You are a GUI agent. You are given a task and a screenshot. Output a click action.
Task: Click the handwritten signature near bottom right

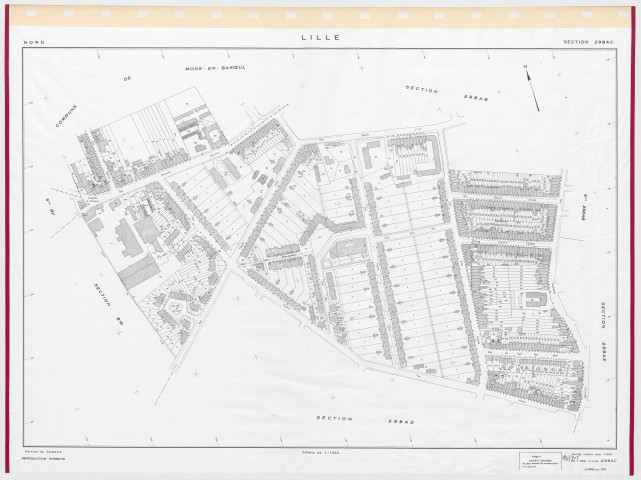click(566, 458)
